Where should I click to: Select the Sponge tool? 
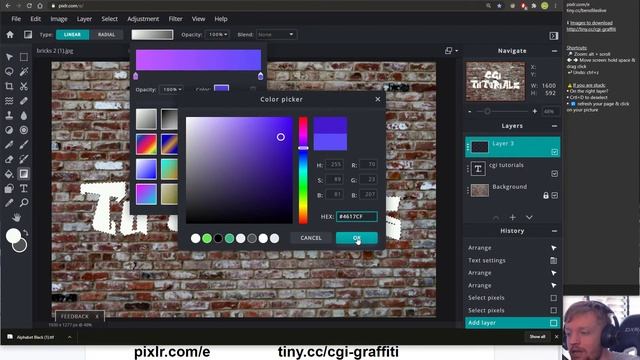point(24,130)
